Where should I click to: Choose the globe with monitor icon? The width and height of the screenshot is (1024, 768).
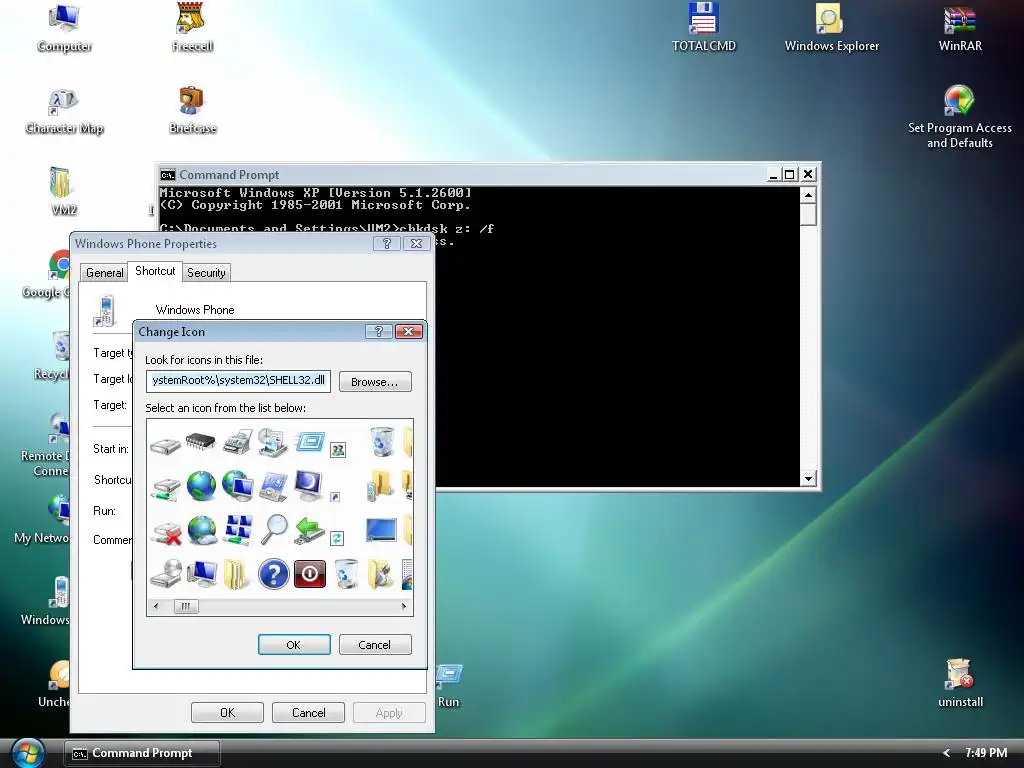237,486
